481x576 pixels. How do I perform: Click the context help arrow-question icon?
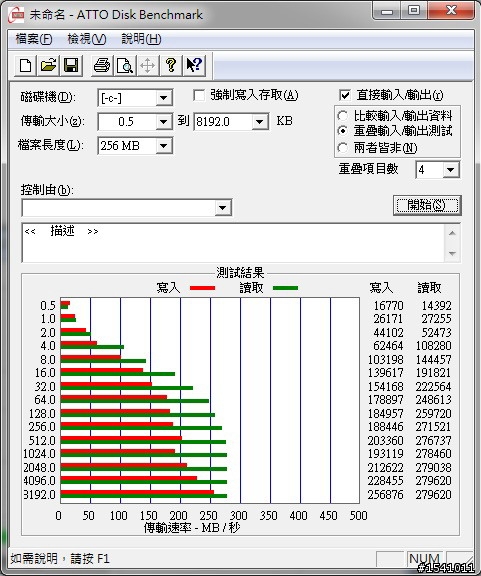click(x=194, y=66)
